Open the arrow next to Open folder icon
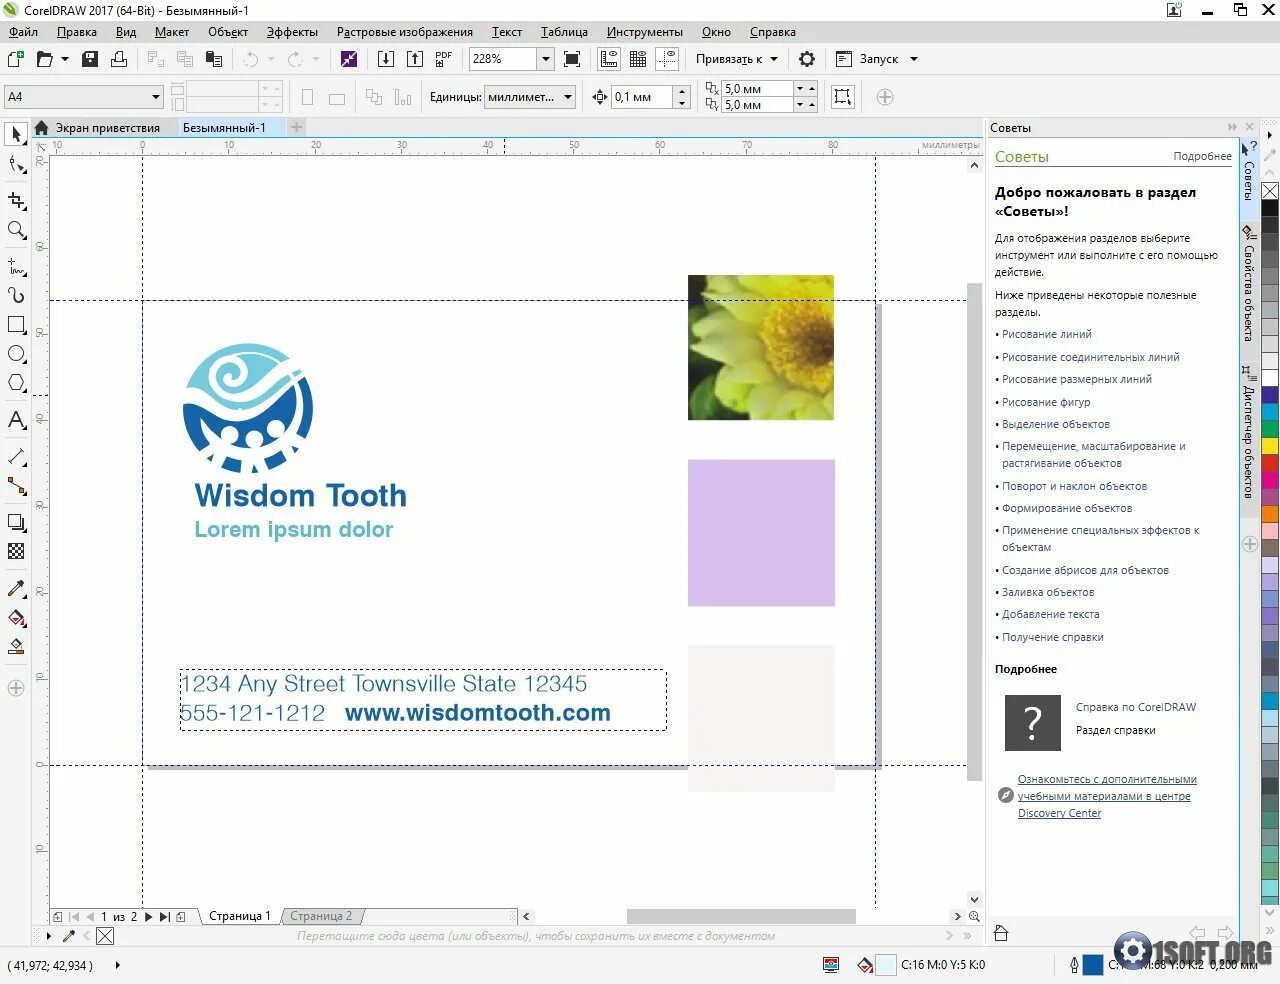Image resolution: width=1280 pixels, height=984 pixels. pos(65,59)
